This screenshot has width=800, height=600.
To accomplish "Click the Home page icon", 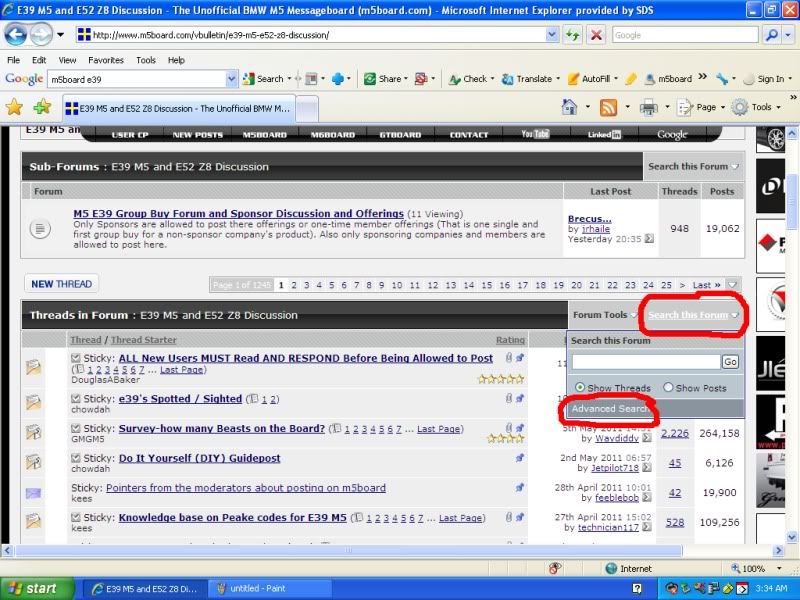I will (x=569, y=107).
